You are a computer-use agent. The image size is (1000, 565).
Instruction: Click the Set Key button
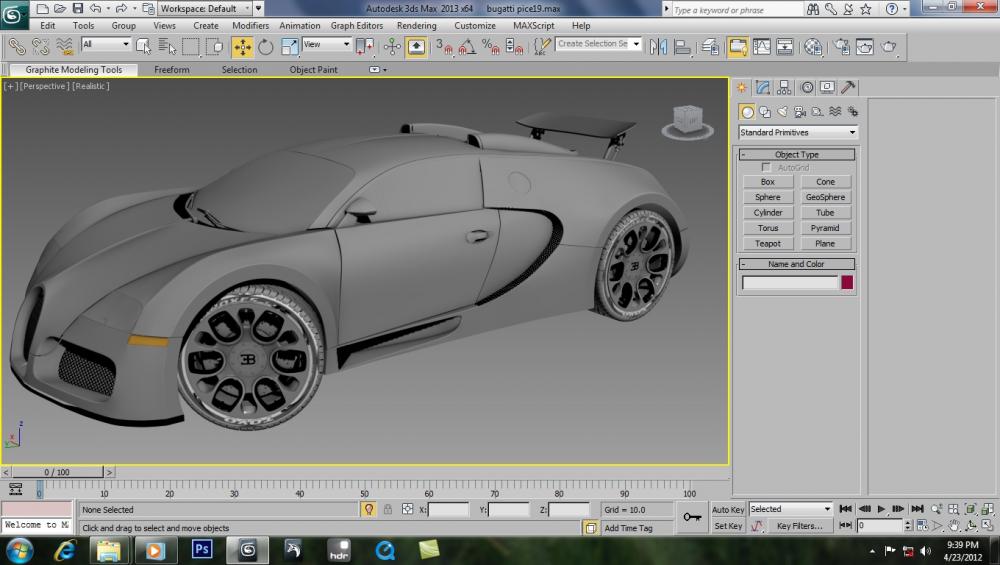pos(728,526)
